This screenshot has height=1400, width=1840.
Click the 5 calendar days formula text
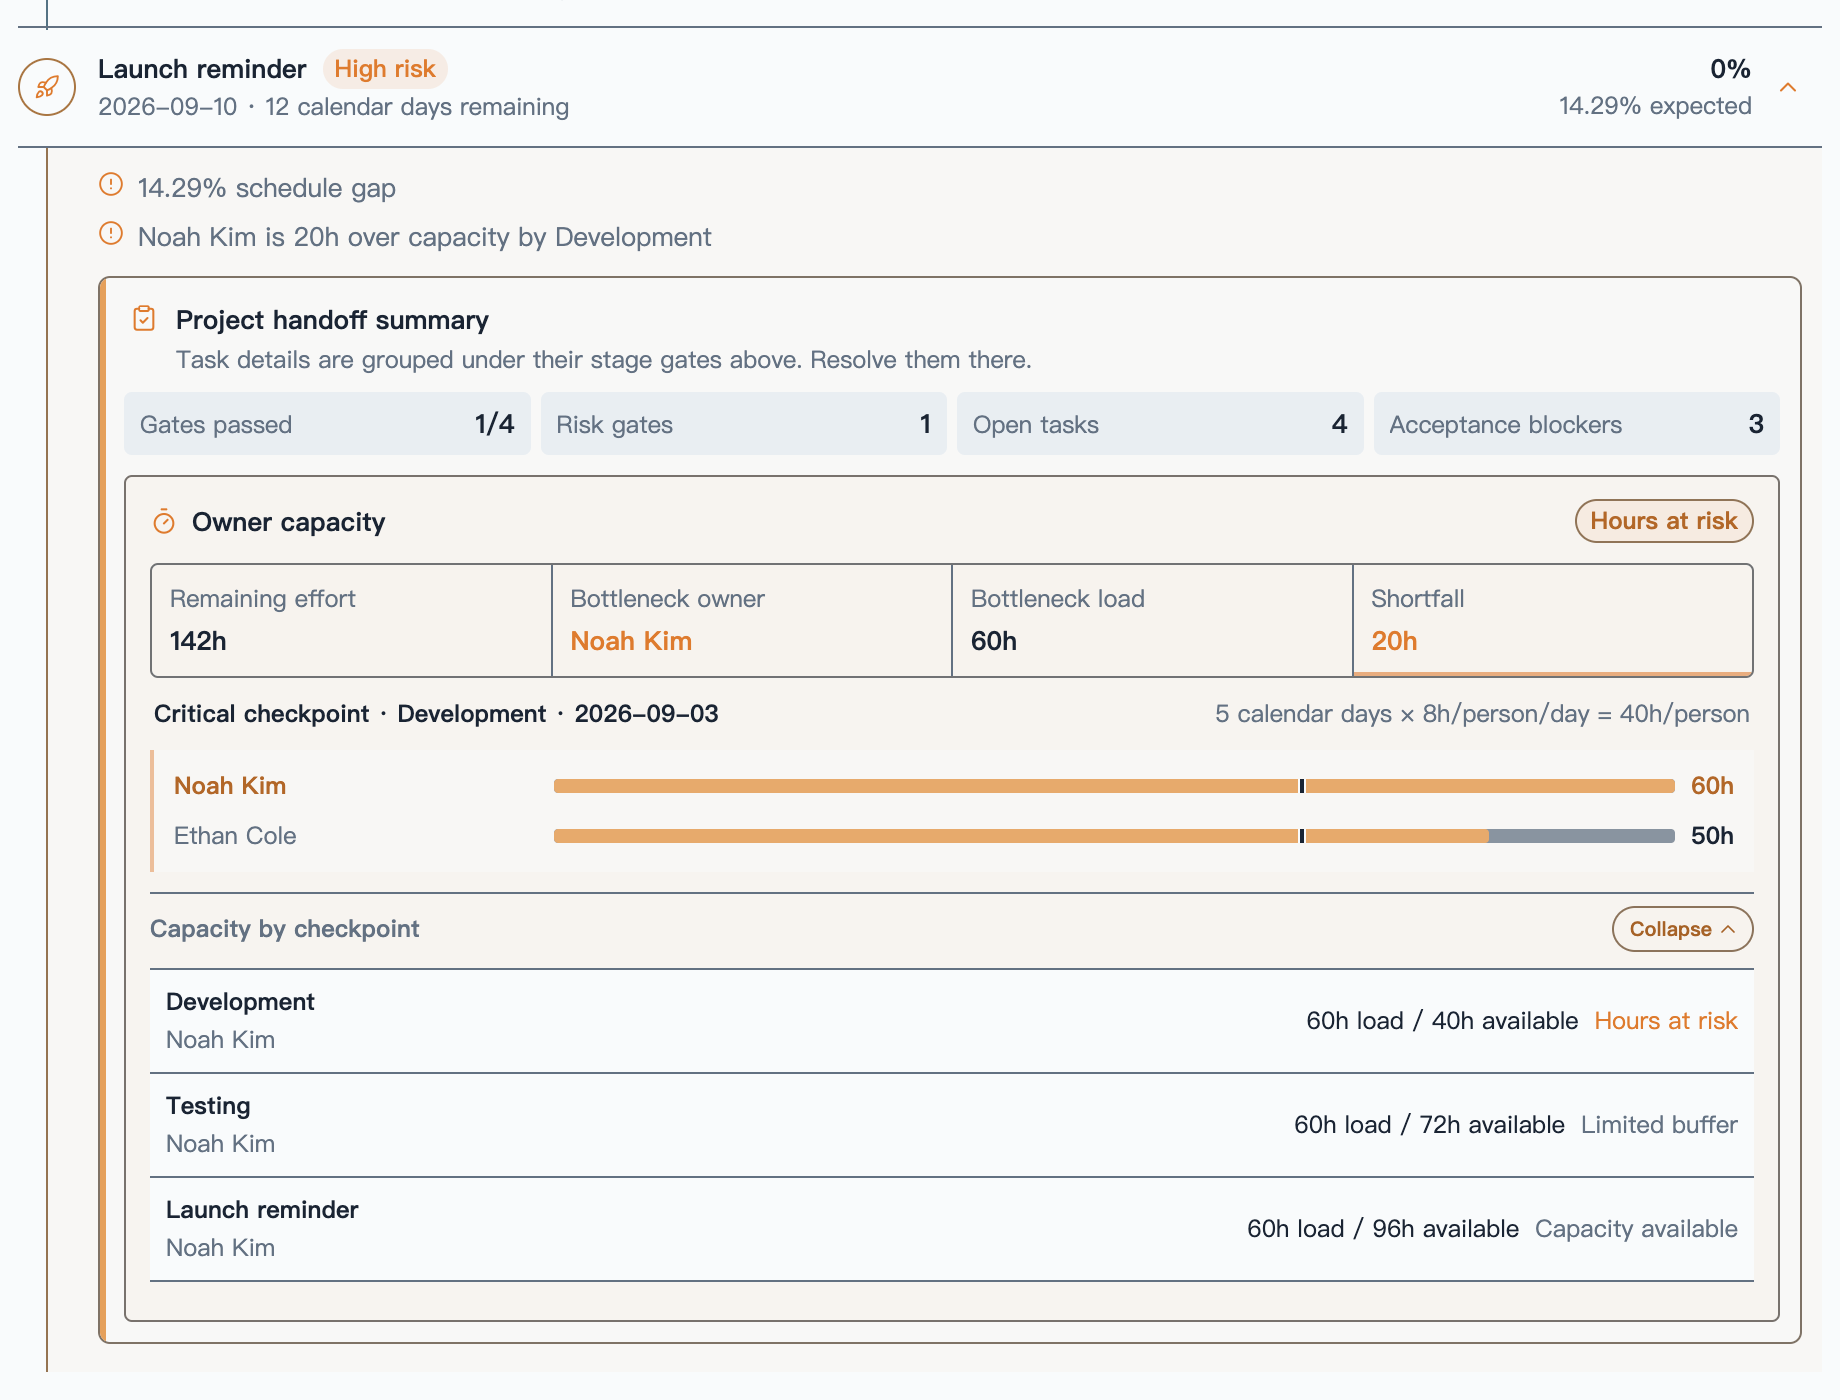tap(1482, 714)
